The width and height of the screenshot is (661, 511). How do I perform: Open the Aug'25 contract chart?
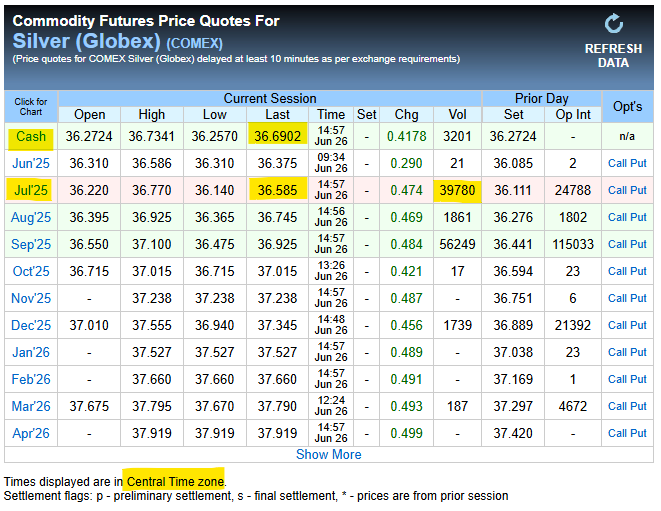point(31,217)
